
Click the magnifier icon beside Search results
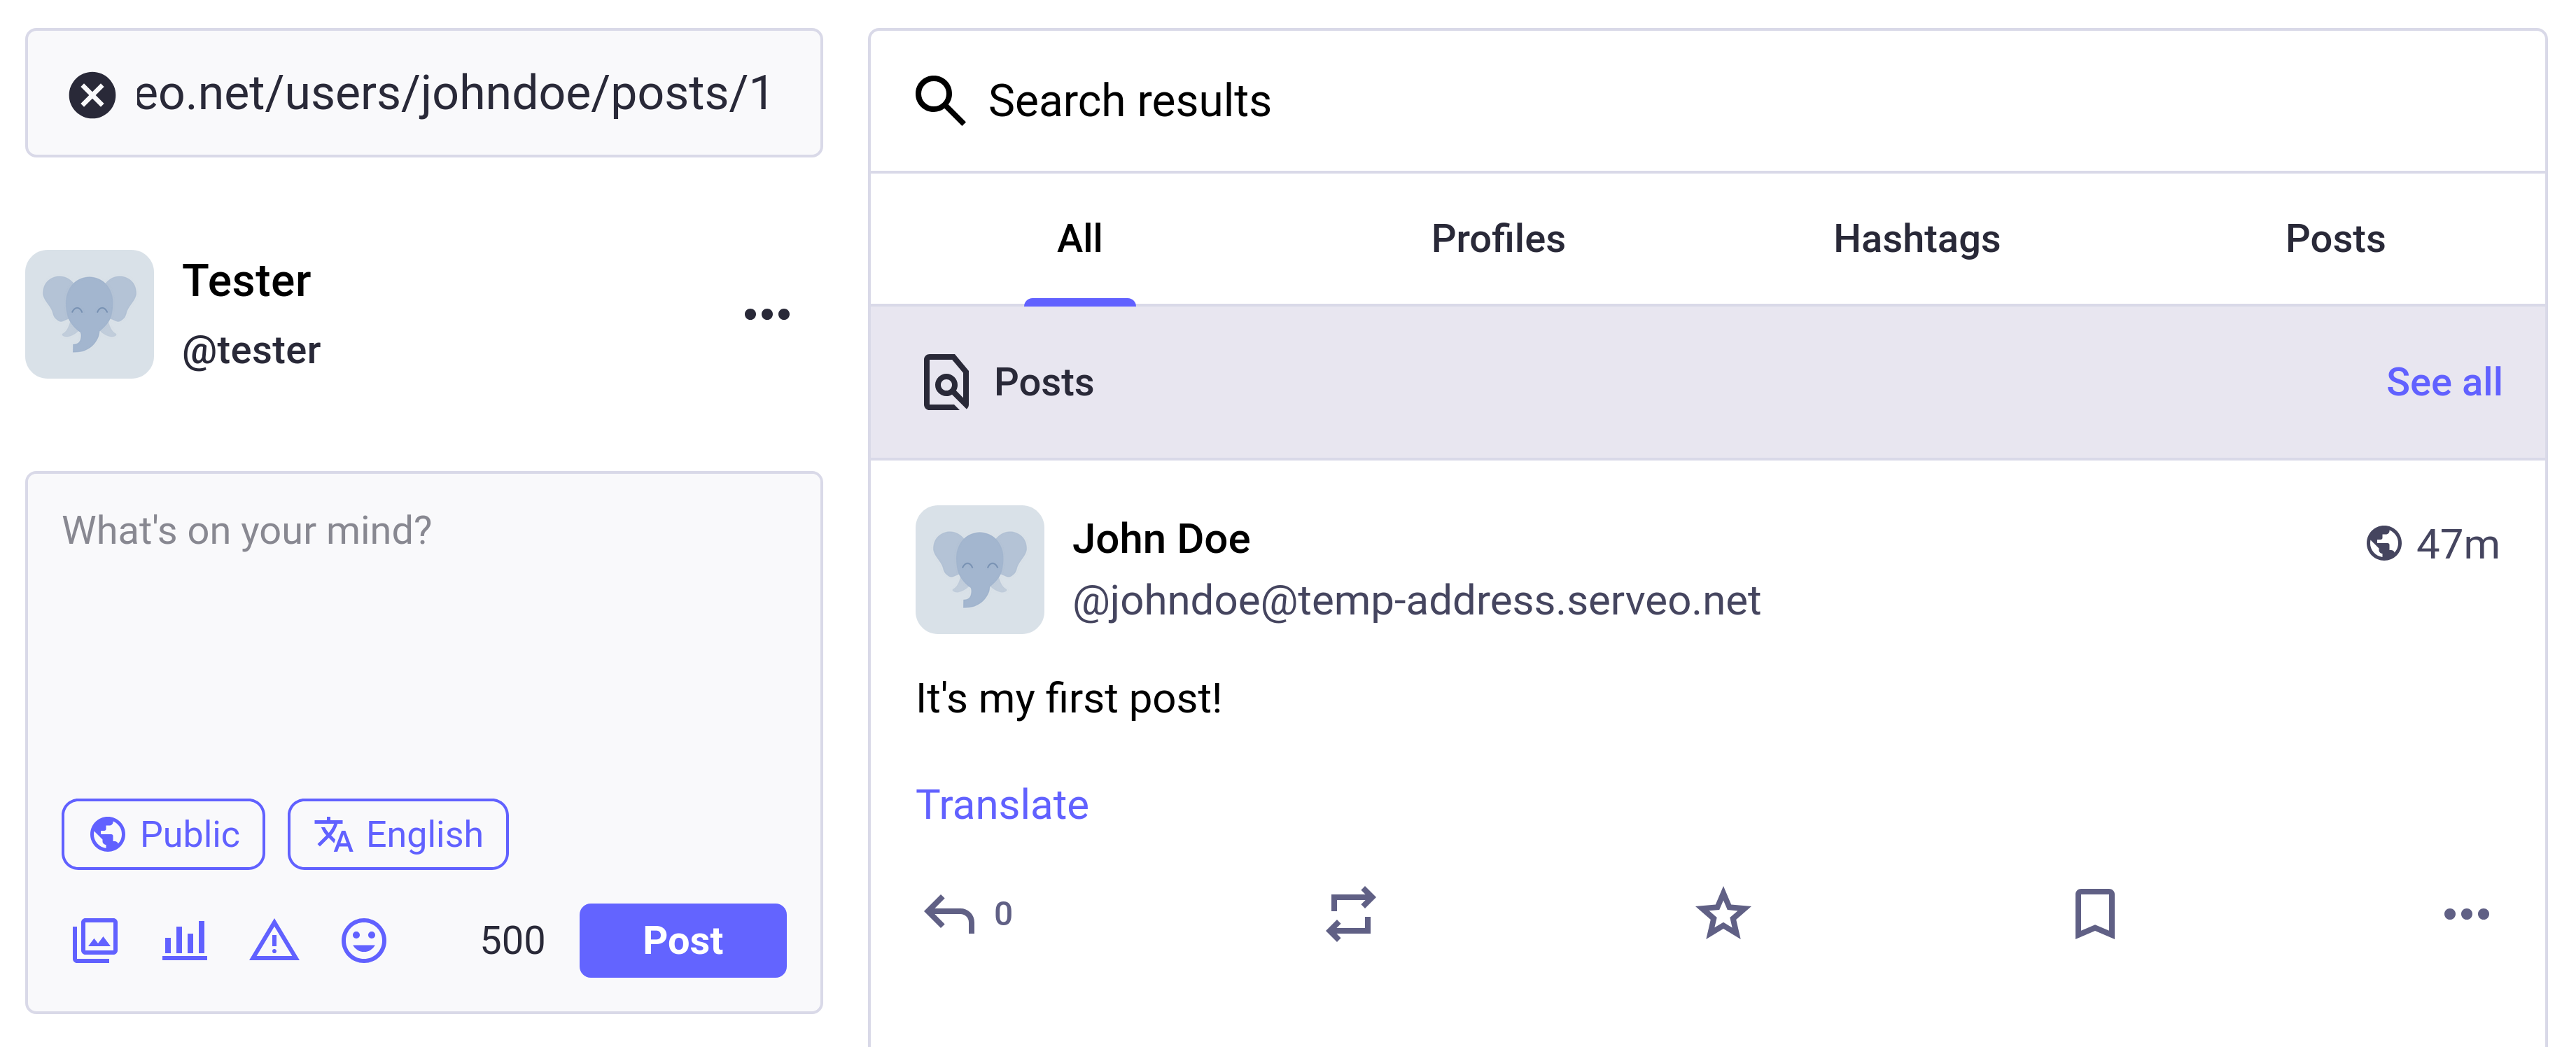(x=940, y=100)
